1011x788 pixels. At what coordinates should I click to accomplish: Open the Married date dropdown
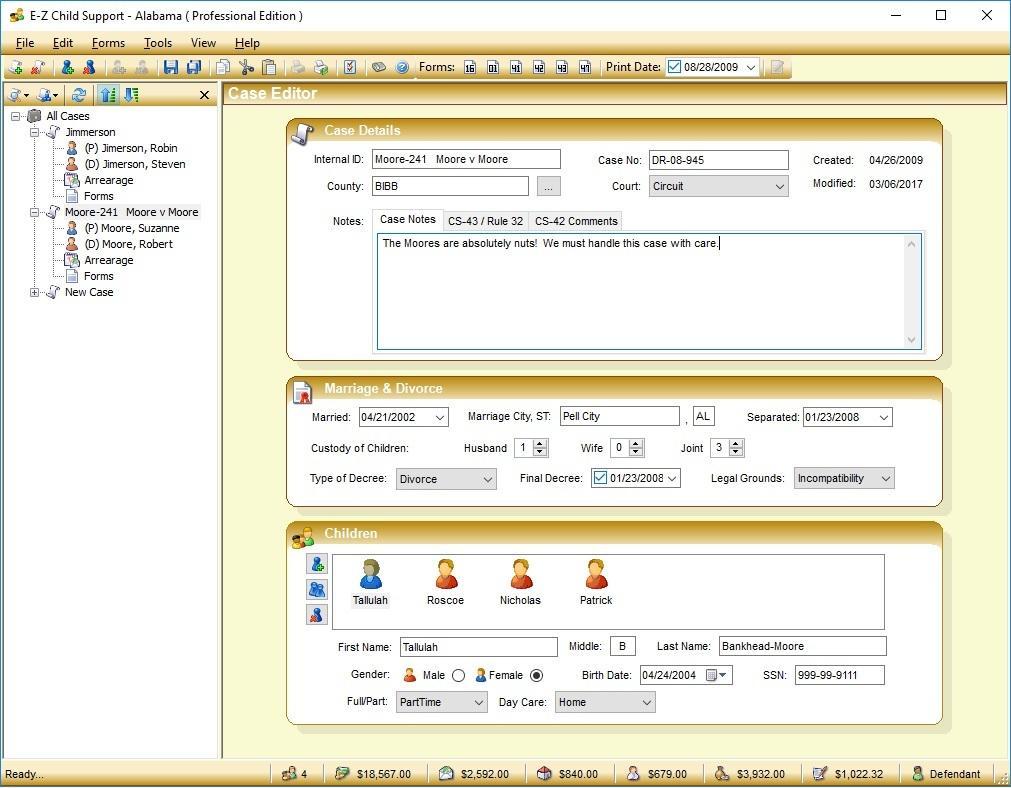click(x=440, y=417)
